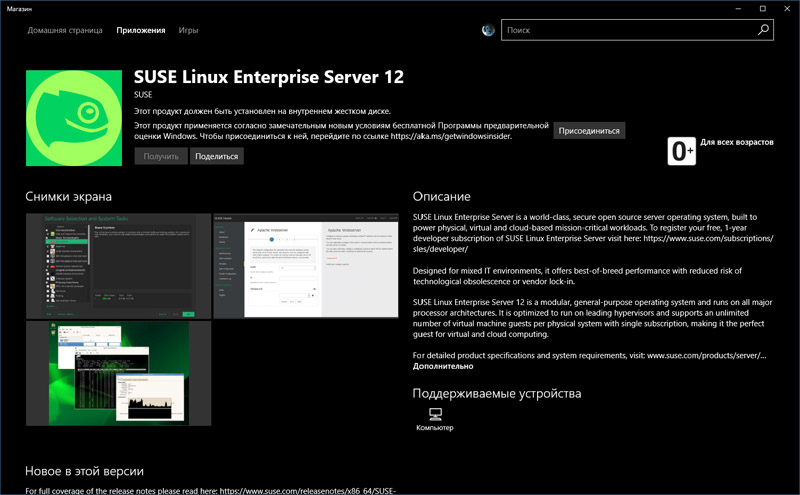Go to Домашняя страница tab
This screenshot has height=495, width=800.
point(65,30)
